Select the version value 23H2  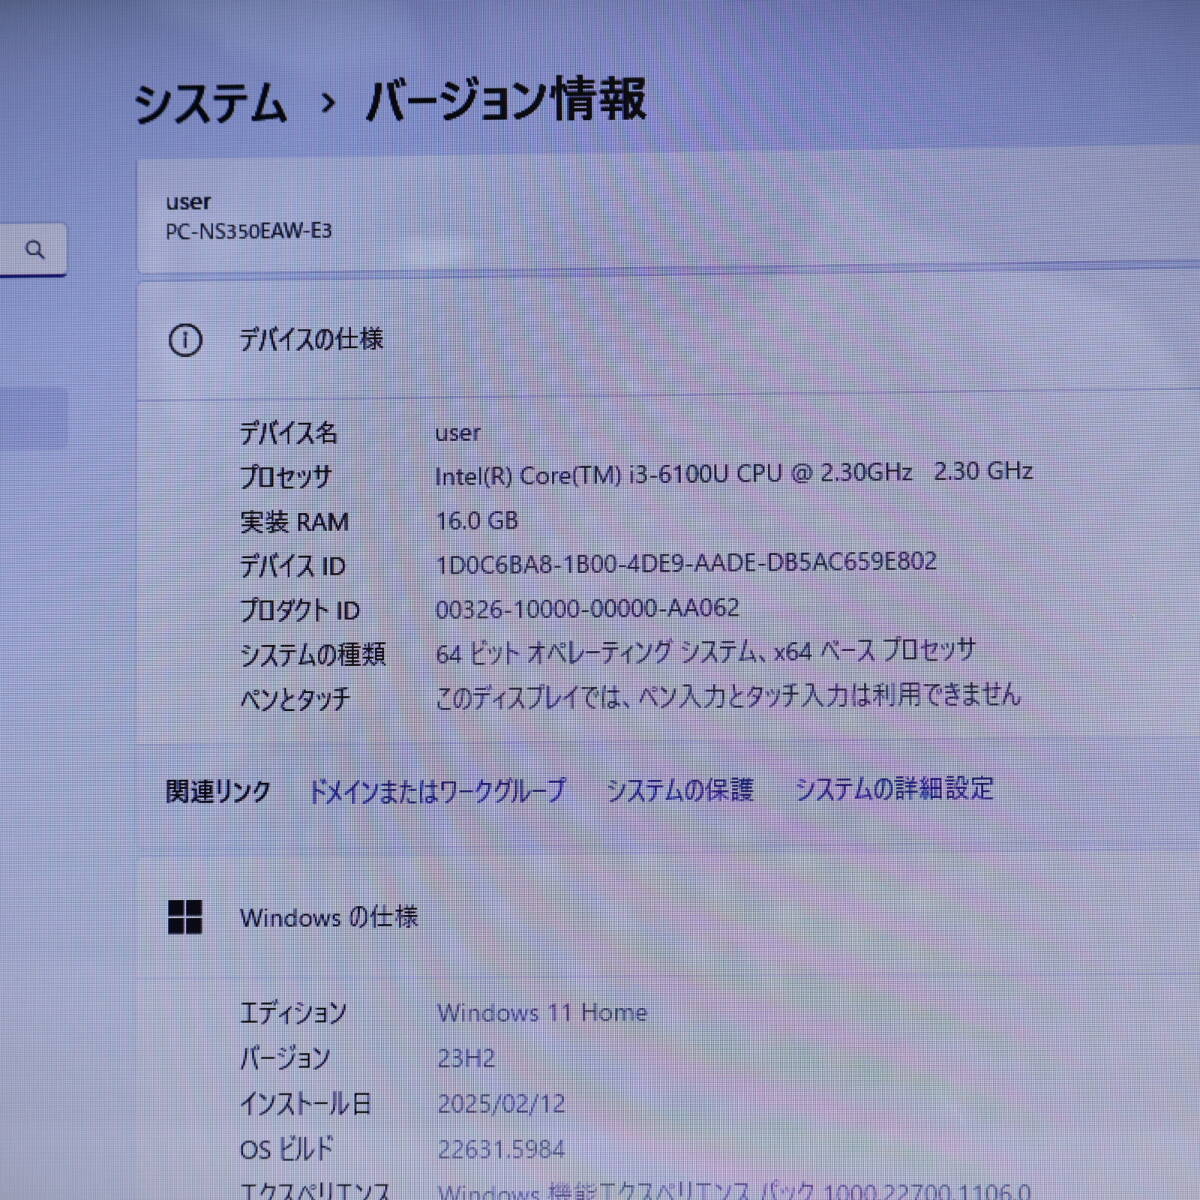[466, 1058]
